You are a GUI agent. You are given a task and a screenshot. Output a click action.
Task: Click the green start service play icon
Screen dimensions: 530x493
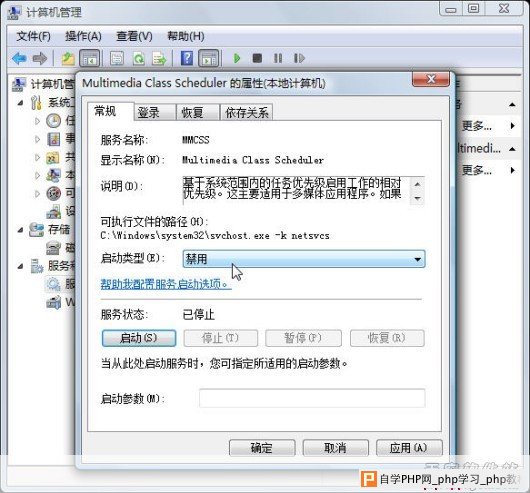[x=237, y=58]
